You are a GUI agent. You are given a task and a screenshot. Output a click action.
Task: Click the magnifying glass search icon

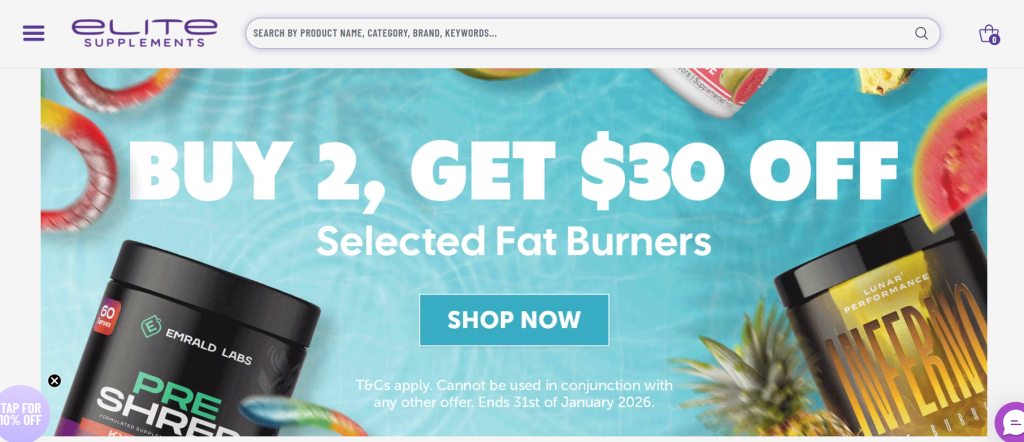921,33
